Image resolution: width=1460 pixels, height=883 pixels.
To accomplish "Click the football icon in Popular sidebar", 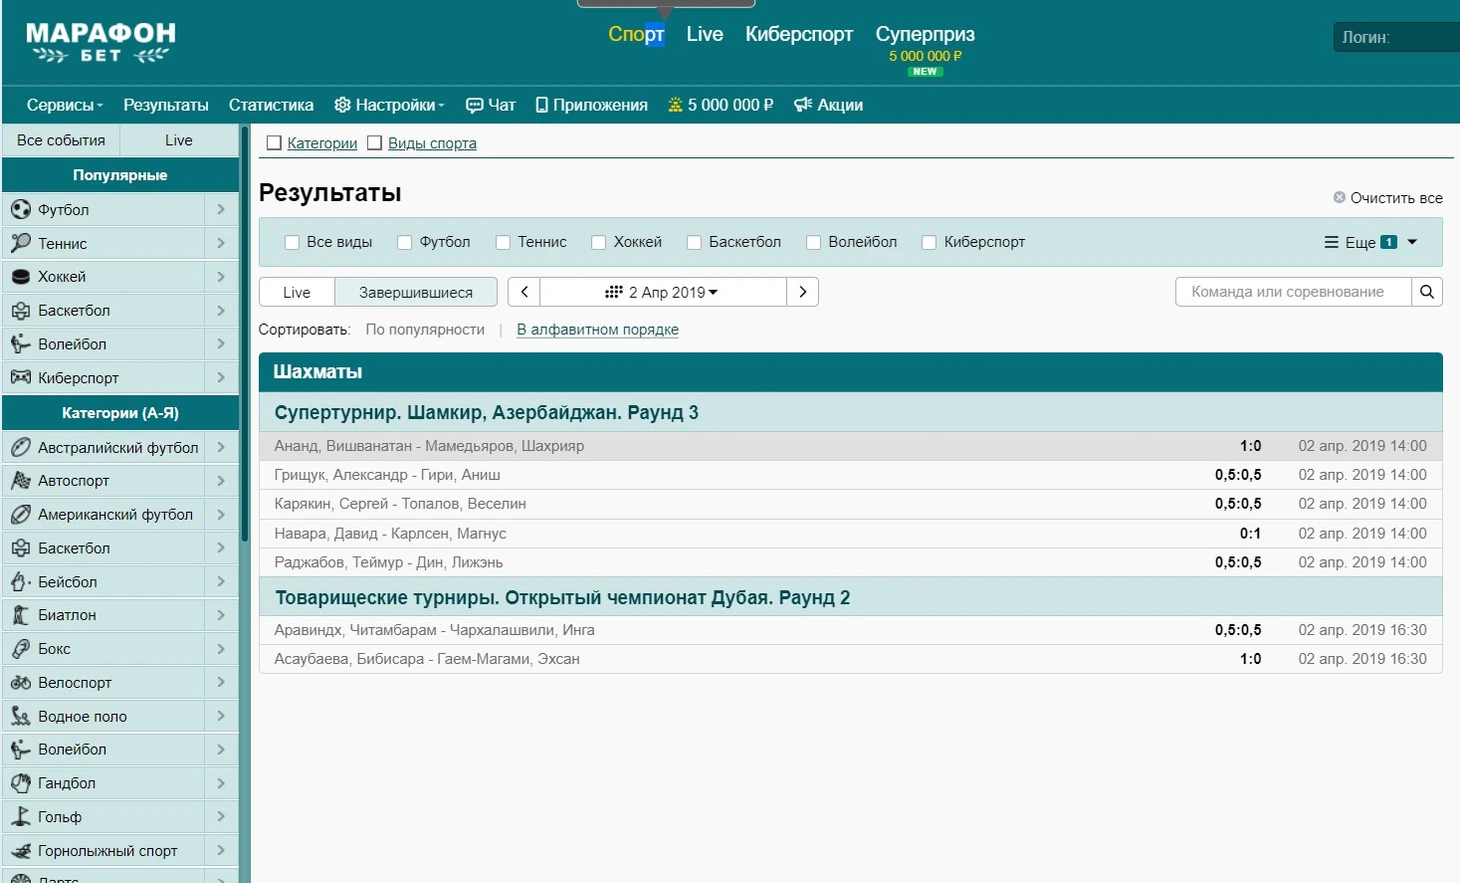I will point(20,210).
